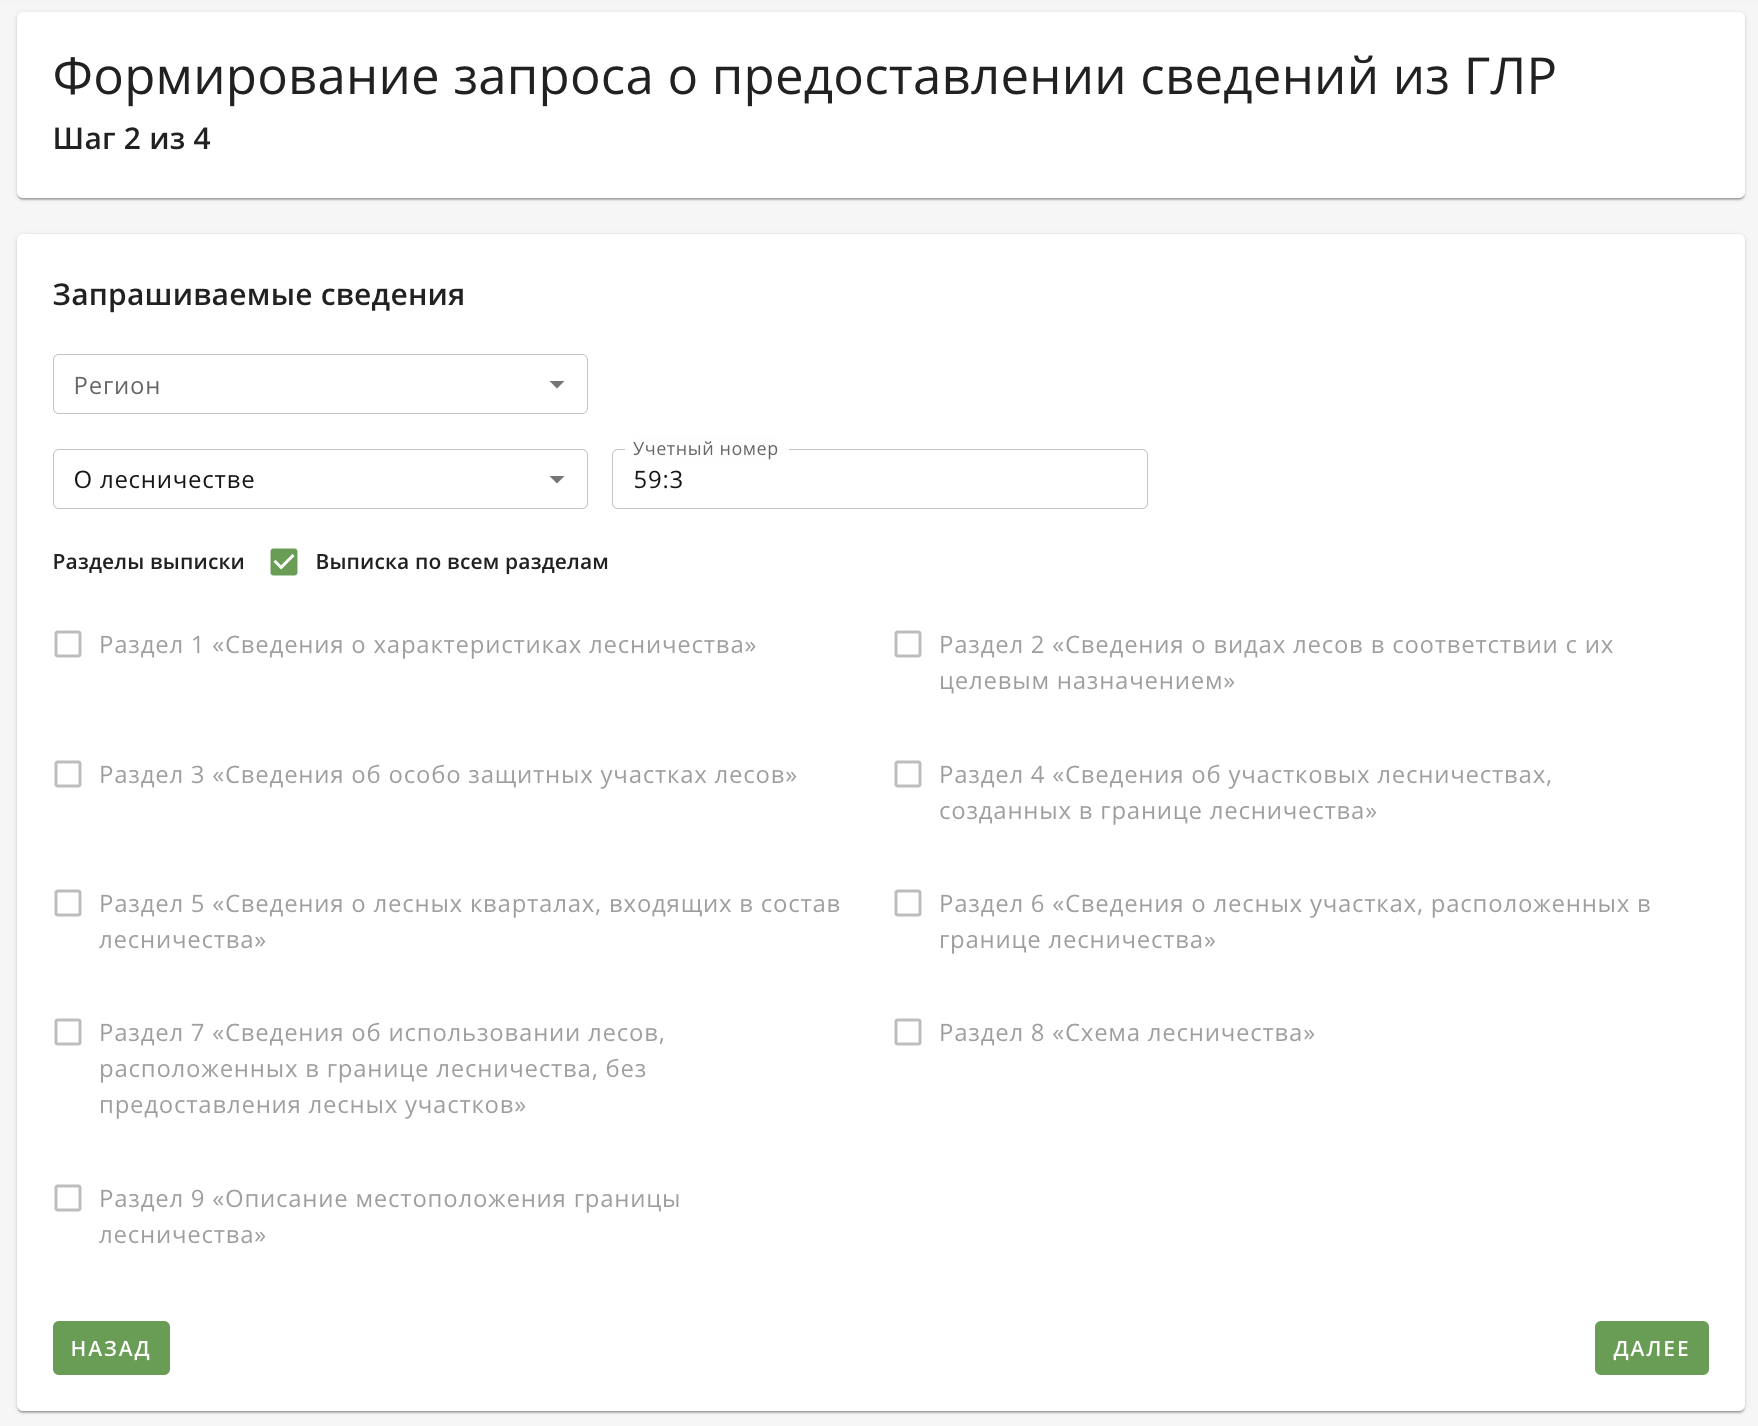Click the arrow icon of О лесничестве
Image resolution: width=1758 pixels, height=1426 pixels.
pyautogui.click(x=557, y=480)
